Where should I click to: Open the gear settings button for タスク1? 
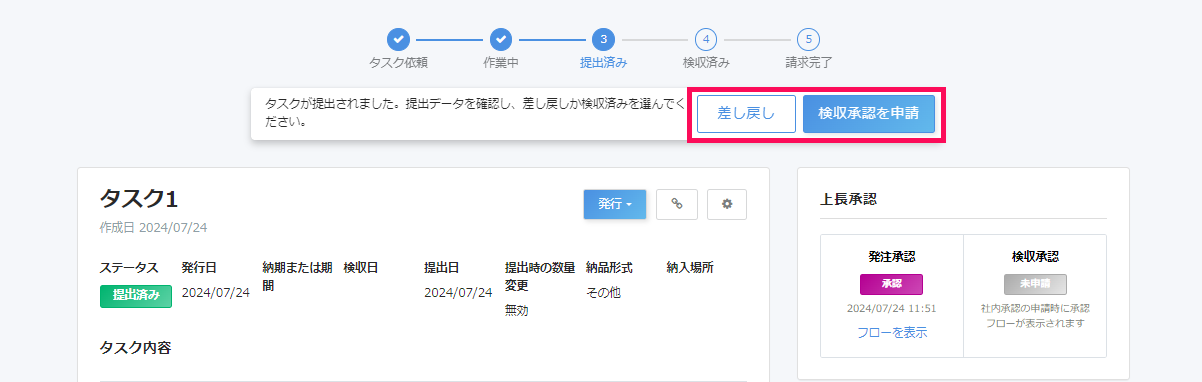pos(727,204)
